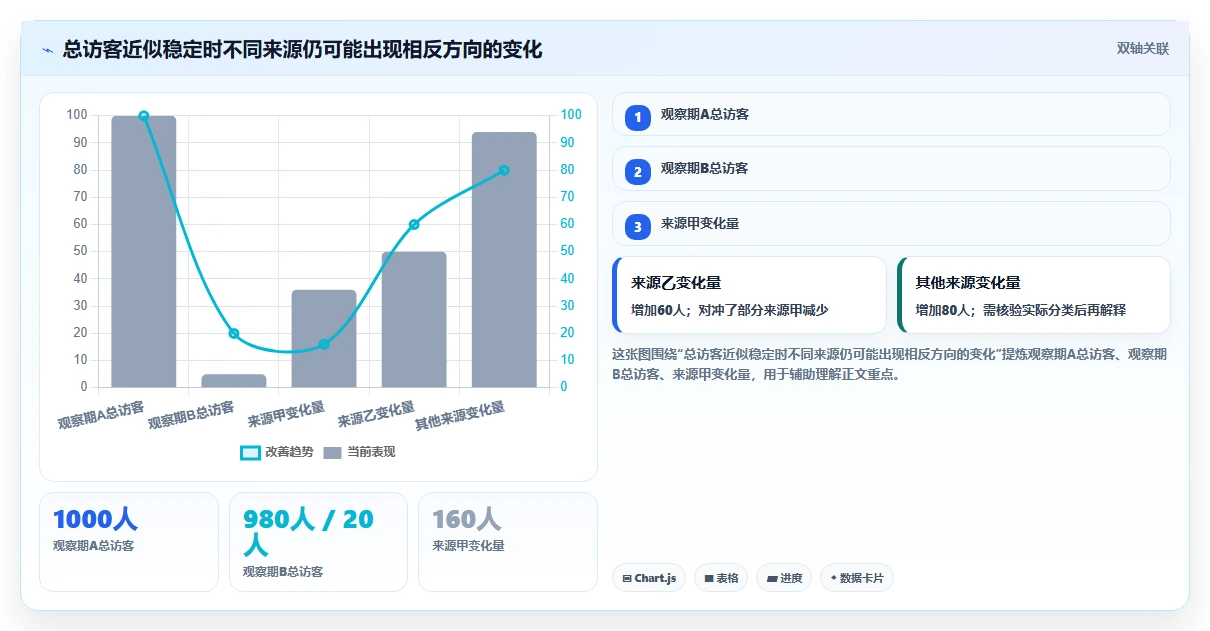Click the line point at value 20
The image size is (1210, 631).
[234, 333]
